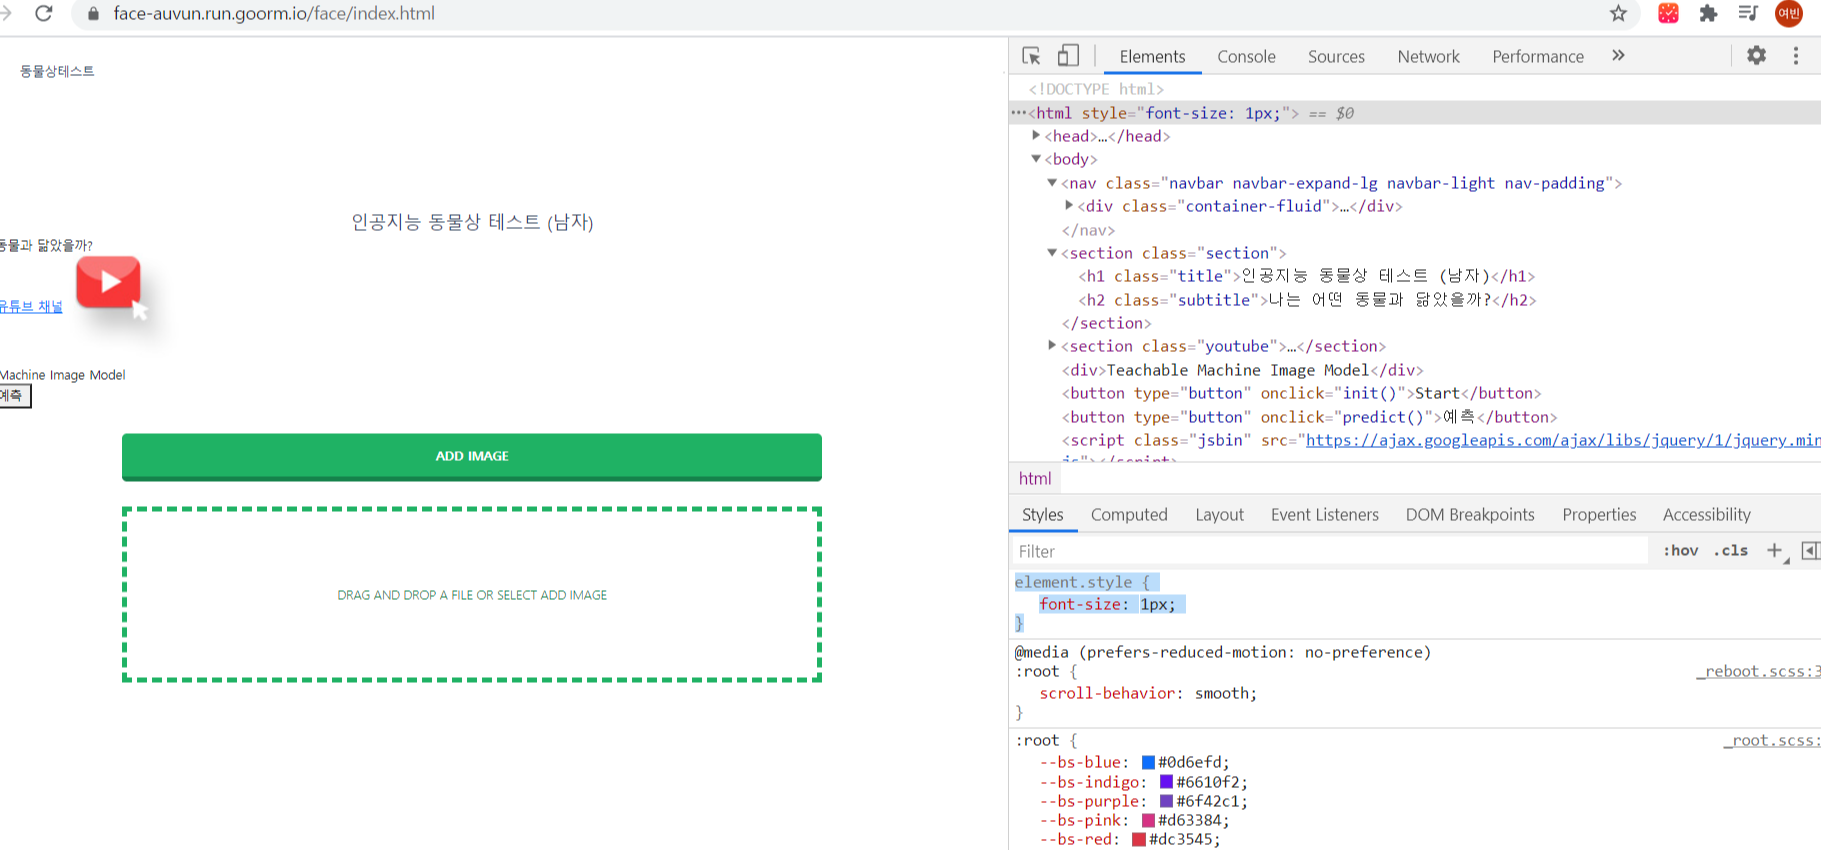Viewport: 1821px width, 850px height.
Task: Select the Start button element row
Action: pyautogui.click(x=1301, y=393)
